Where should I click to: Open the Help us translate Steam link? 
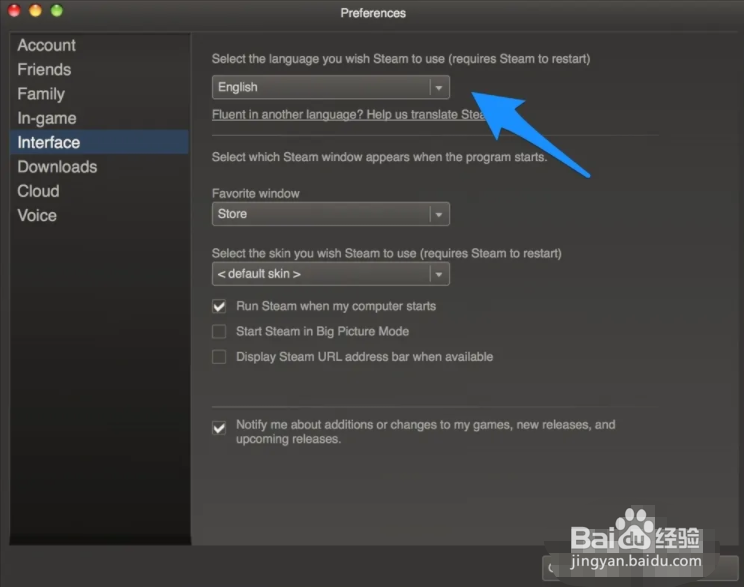tap(349, 114)
